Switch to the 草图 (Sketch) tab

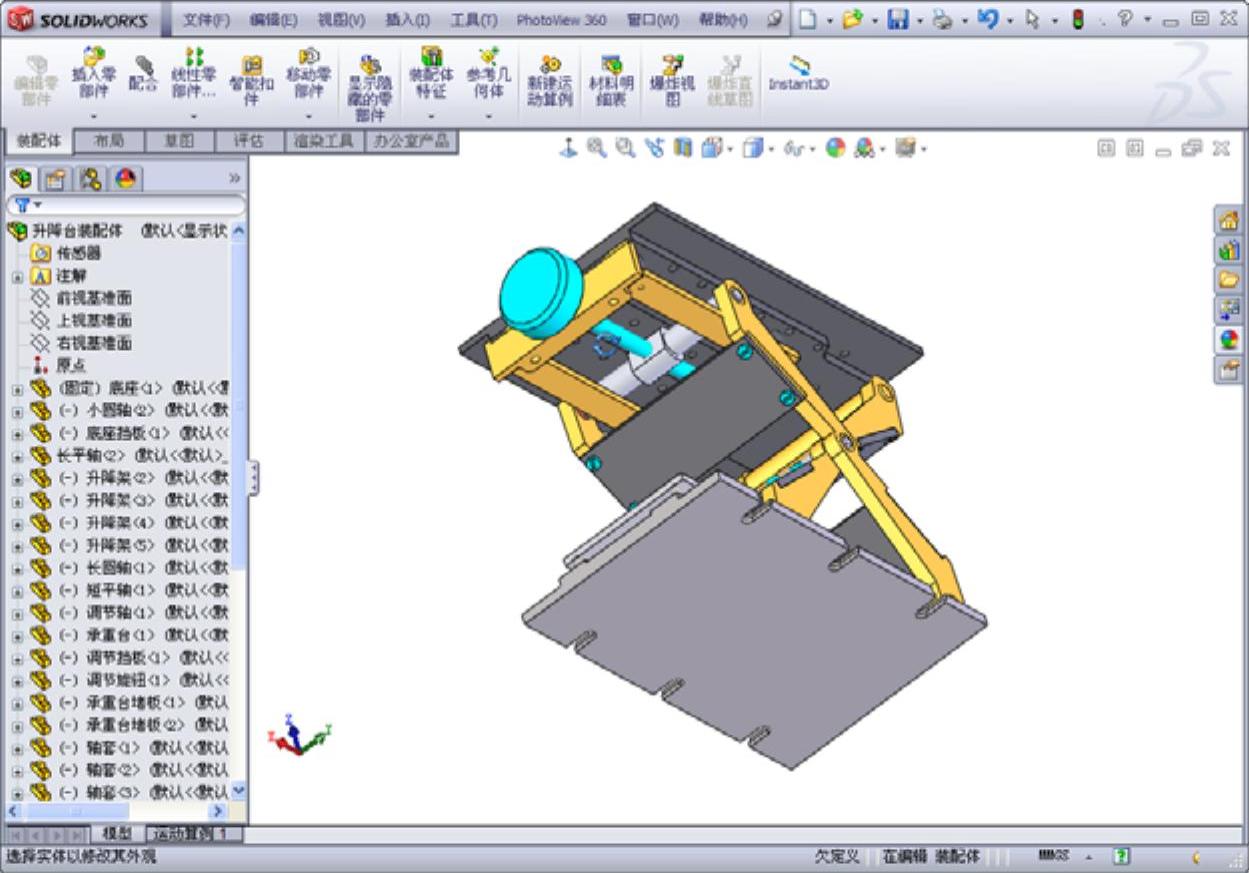click(179, 141)
